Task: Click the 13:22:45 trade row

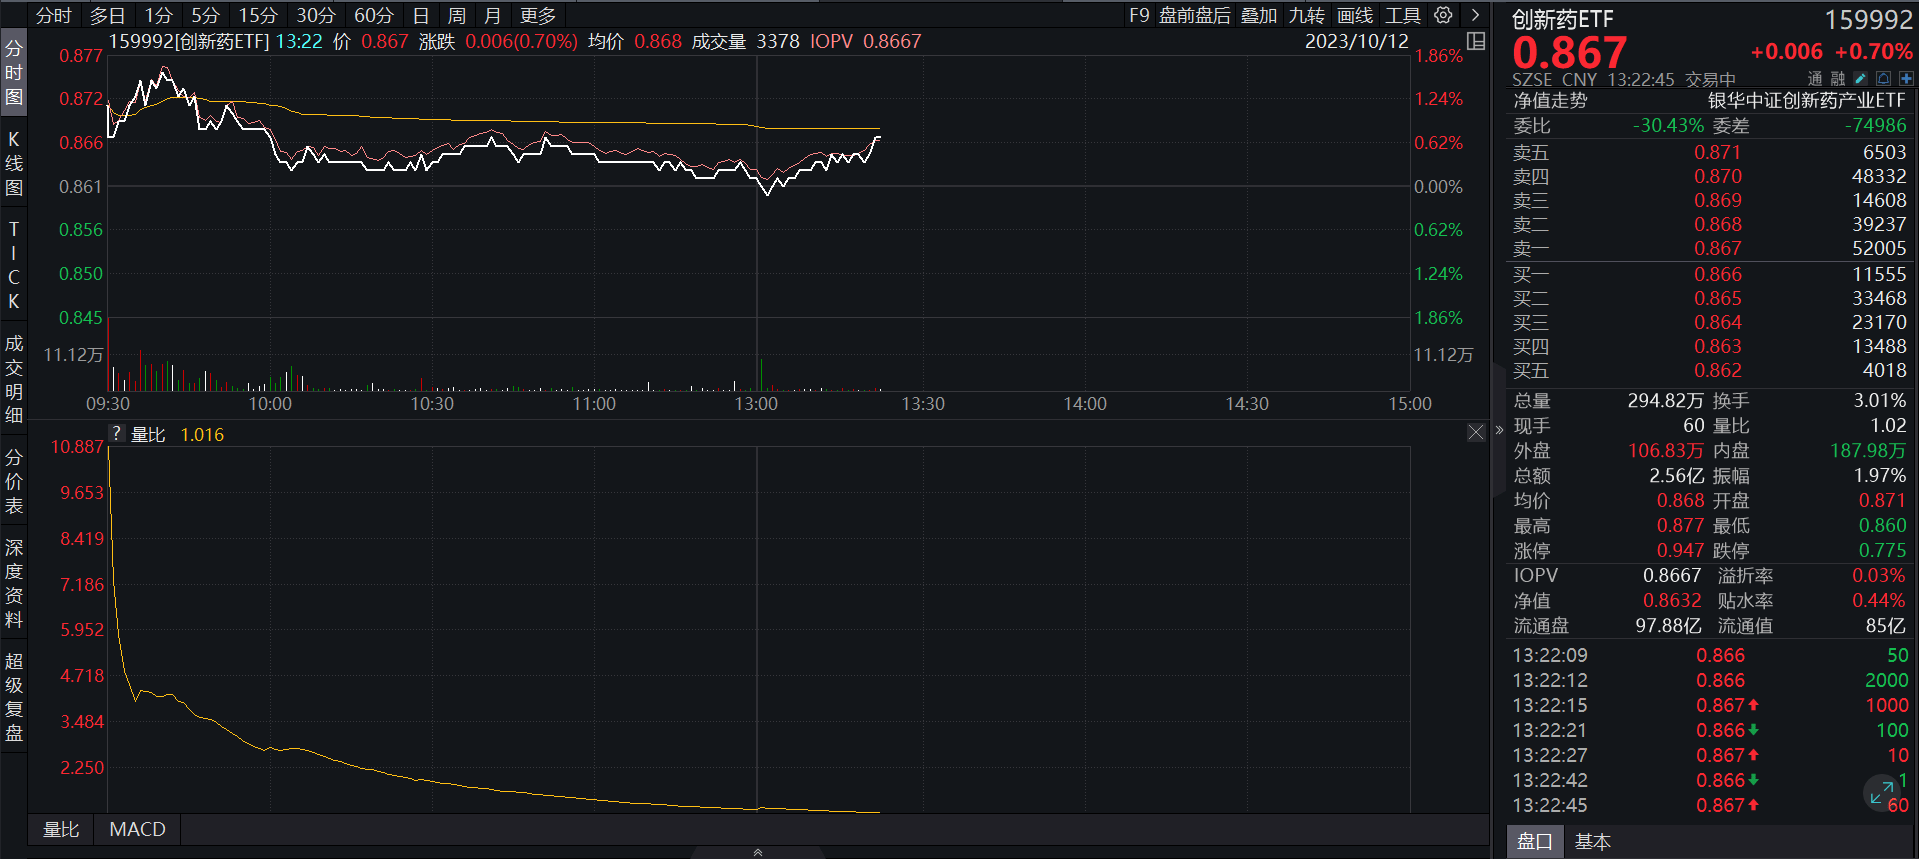Action: click(1710, 805)
